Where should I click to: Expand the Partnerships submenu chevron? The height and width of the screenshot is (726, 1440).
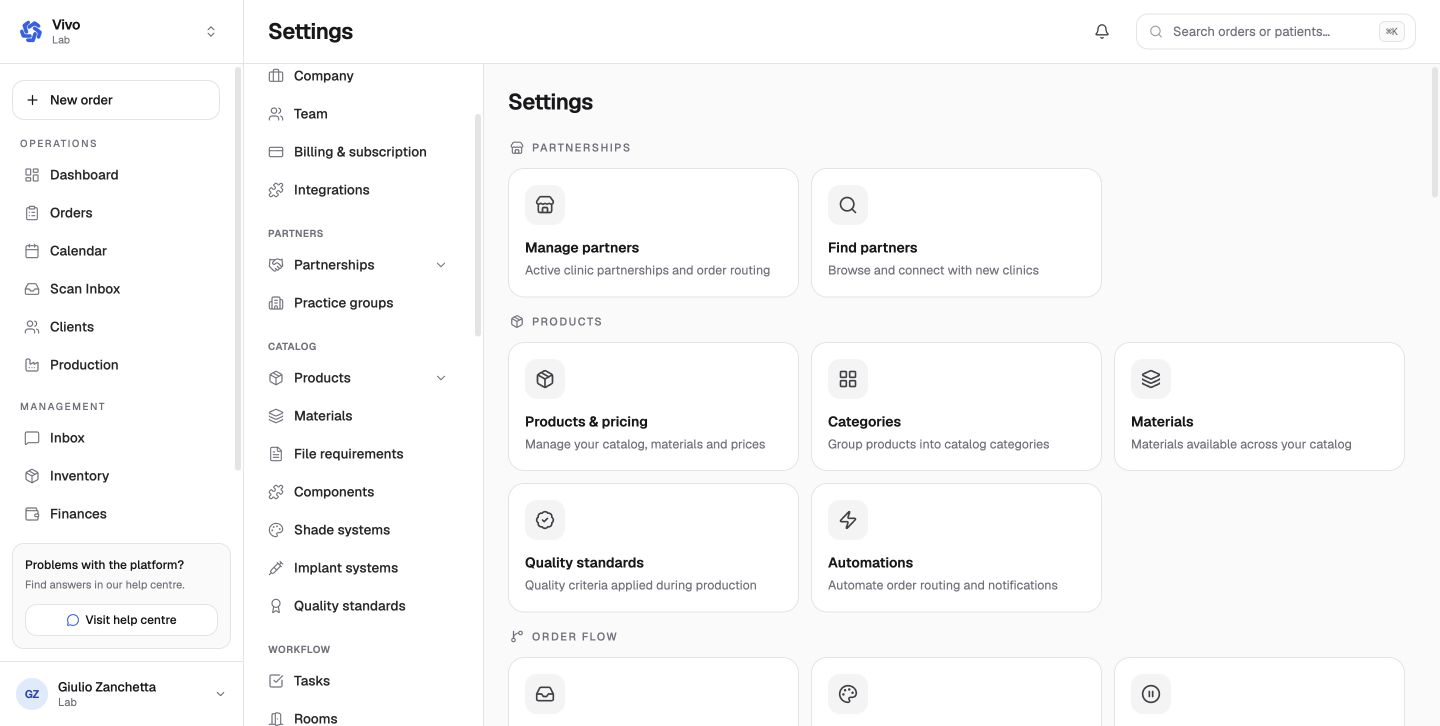(x=441, y=265)
